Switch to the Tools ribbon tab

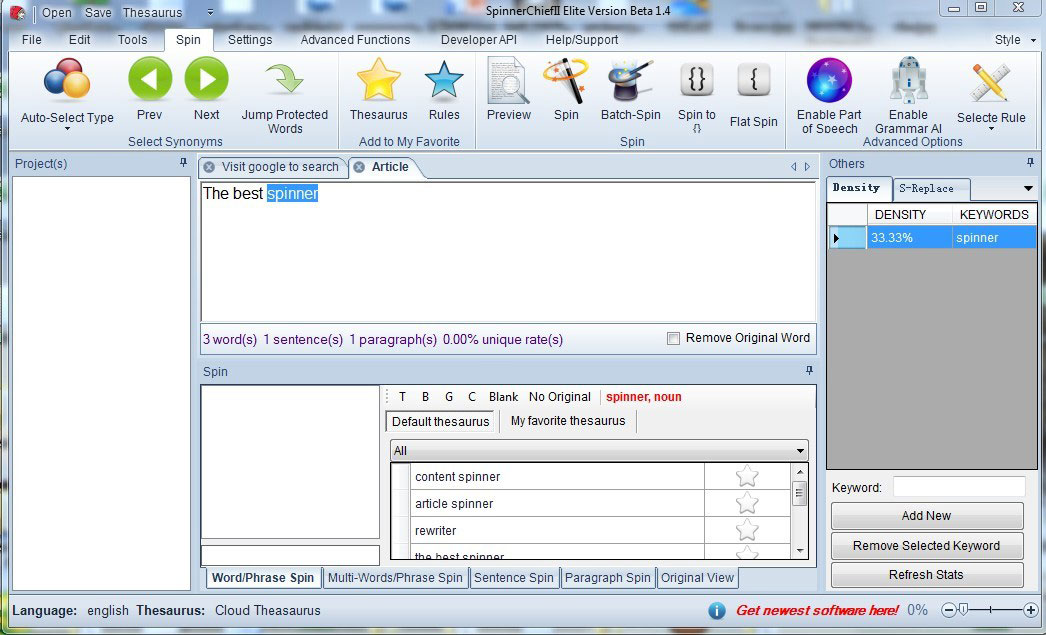132,39
